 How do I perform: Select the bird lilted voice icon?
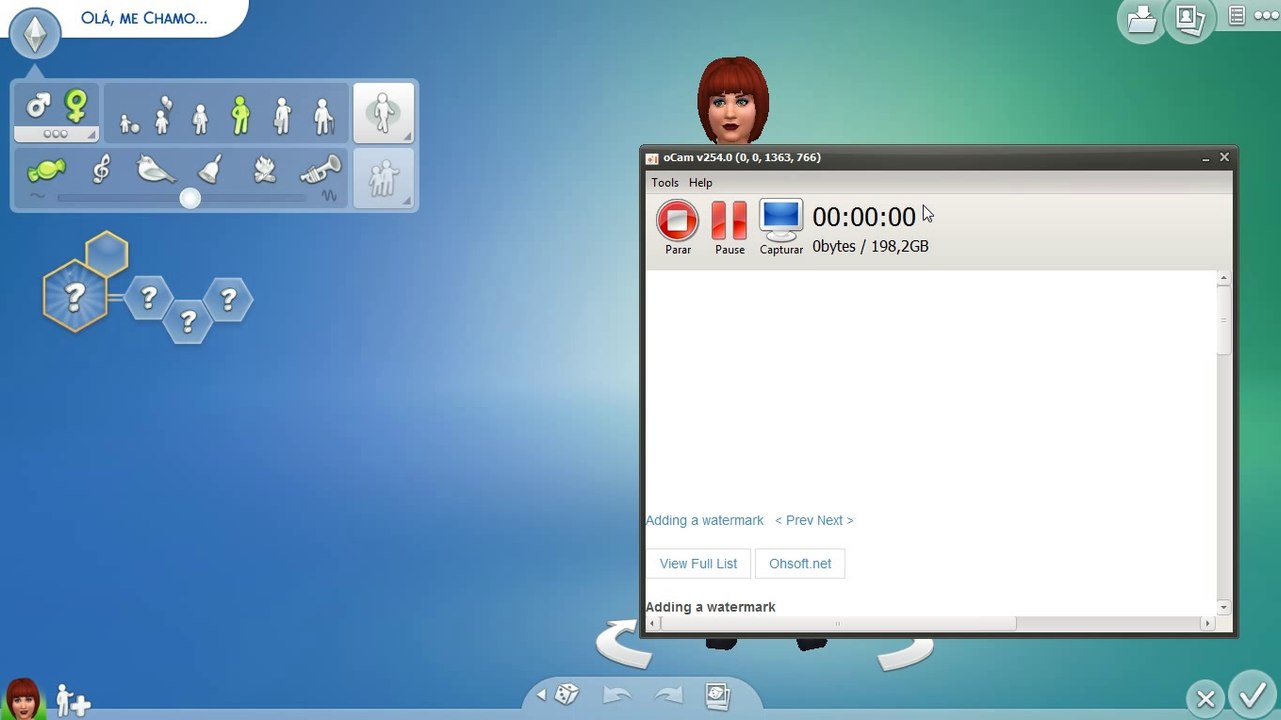(155, 170)
